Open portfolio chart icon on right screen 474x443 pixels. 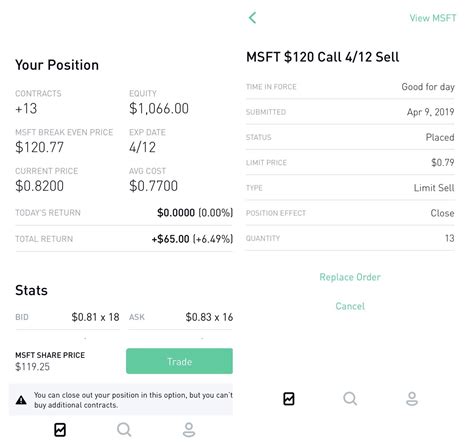point(289,399)
